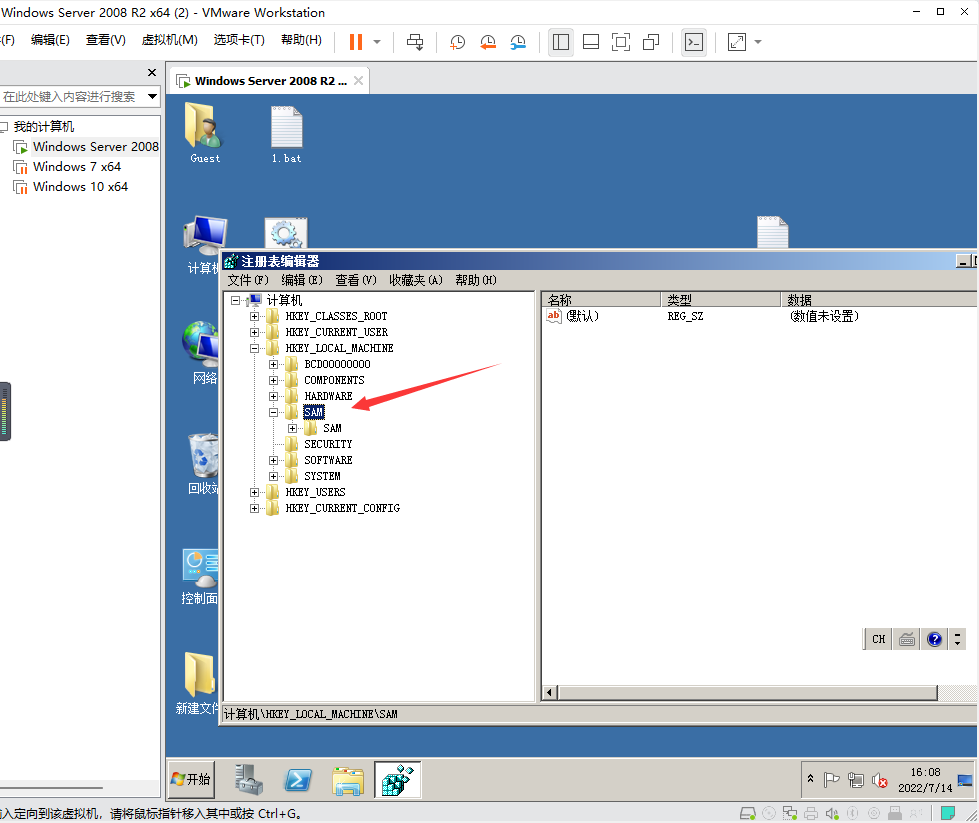
Task: Select Windows 7 x64 in library
Action: pos(77,167)
